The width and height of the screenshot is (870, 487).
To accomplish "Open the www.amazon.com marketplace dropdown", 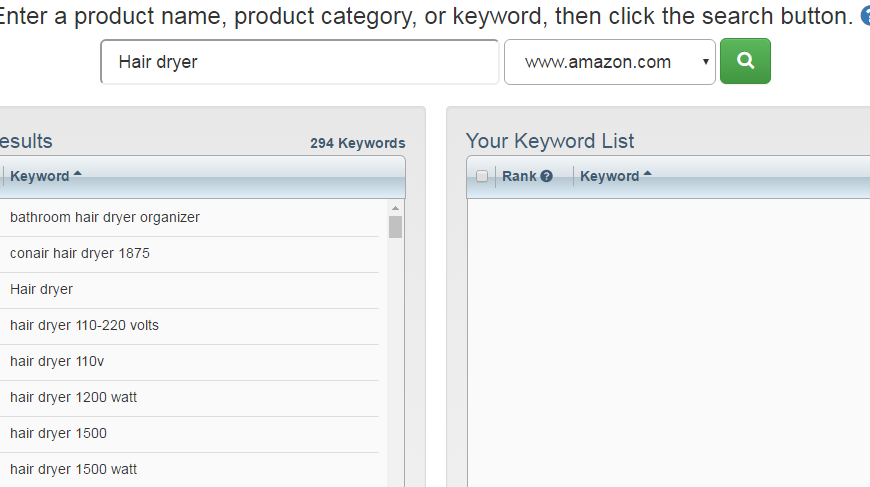I will coord(609,62).
